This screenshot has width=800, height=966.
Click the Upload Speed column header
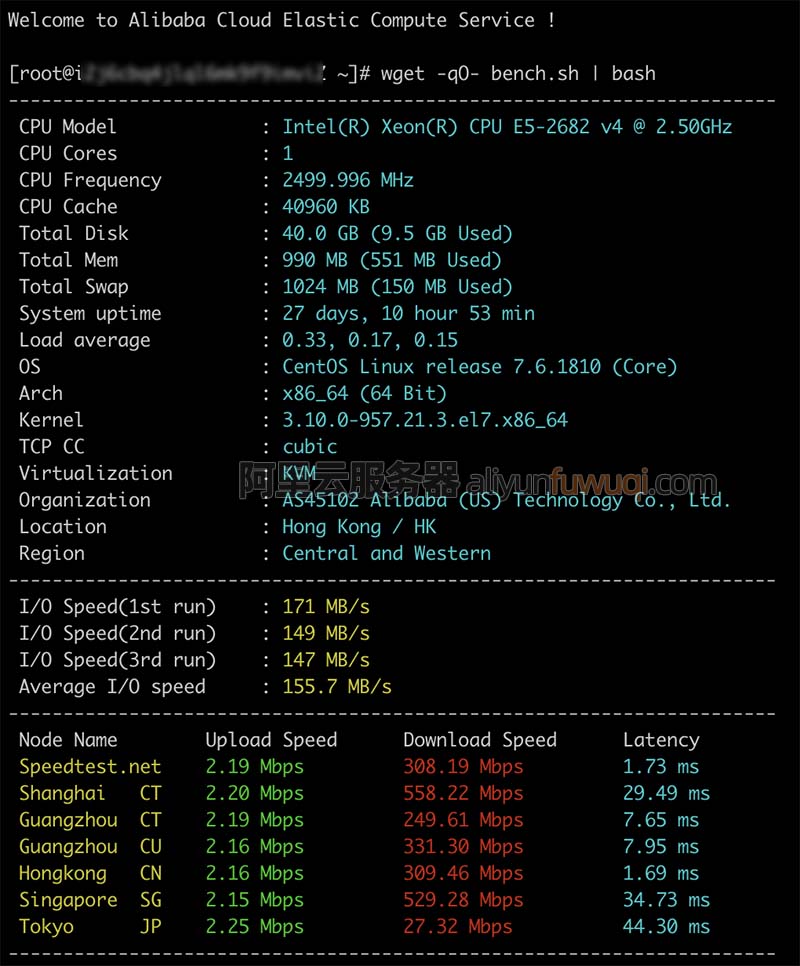271,740
